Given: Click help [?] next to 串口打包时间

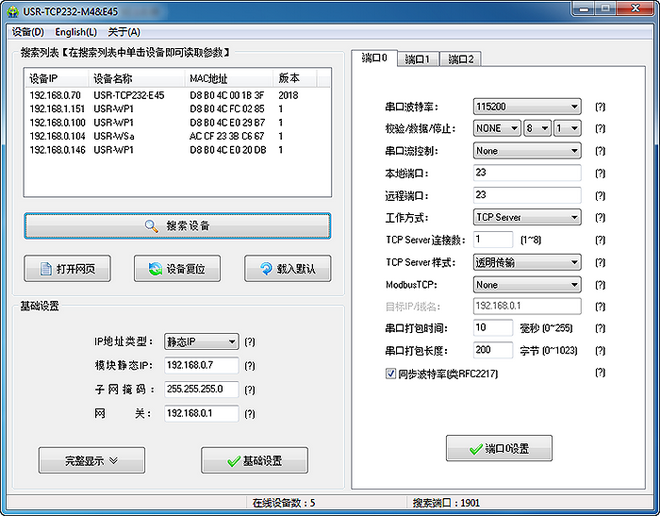Looking at the screenshot, I should (x=600, y=328).
